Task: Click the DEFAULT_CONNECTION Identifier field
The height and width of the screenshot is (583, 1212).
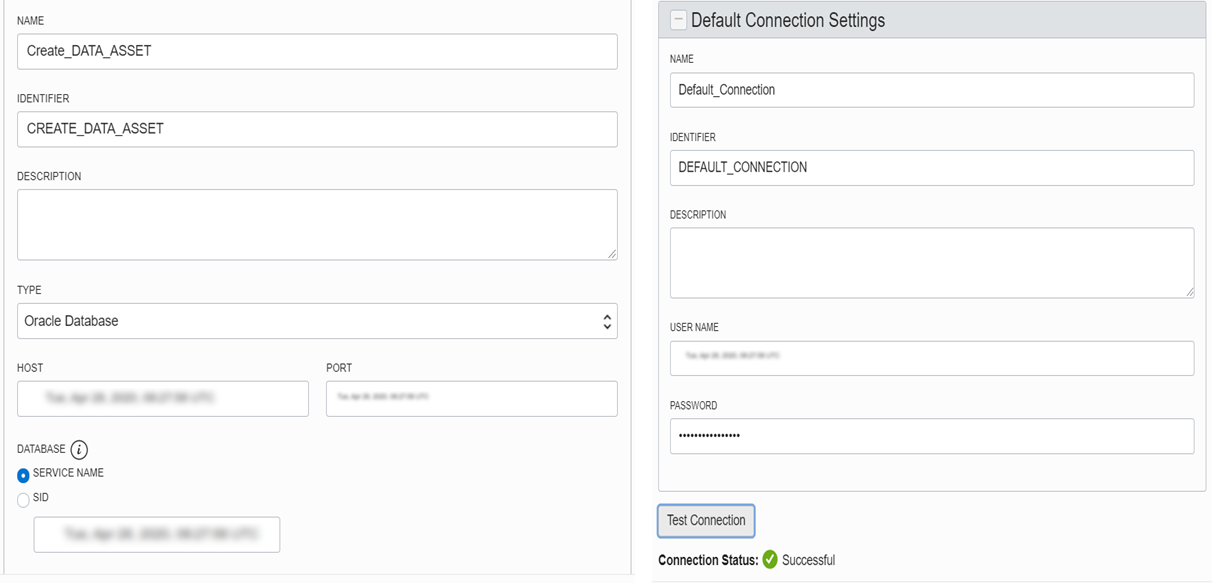Action: click(x=931, y=168)
